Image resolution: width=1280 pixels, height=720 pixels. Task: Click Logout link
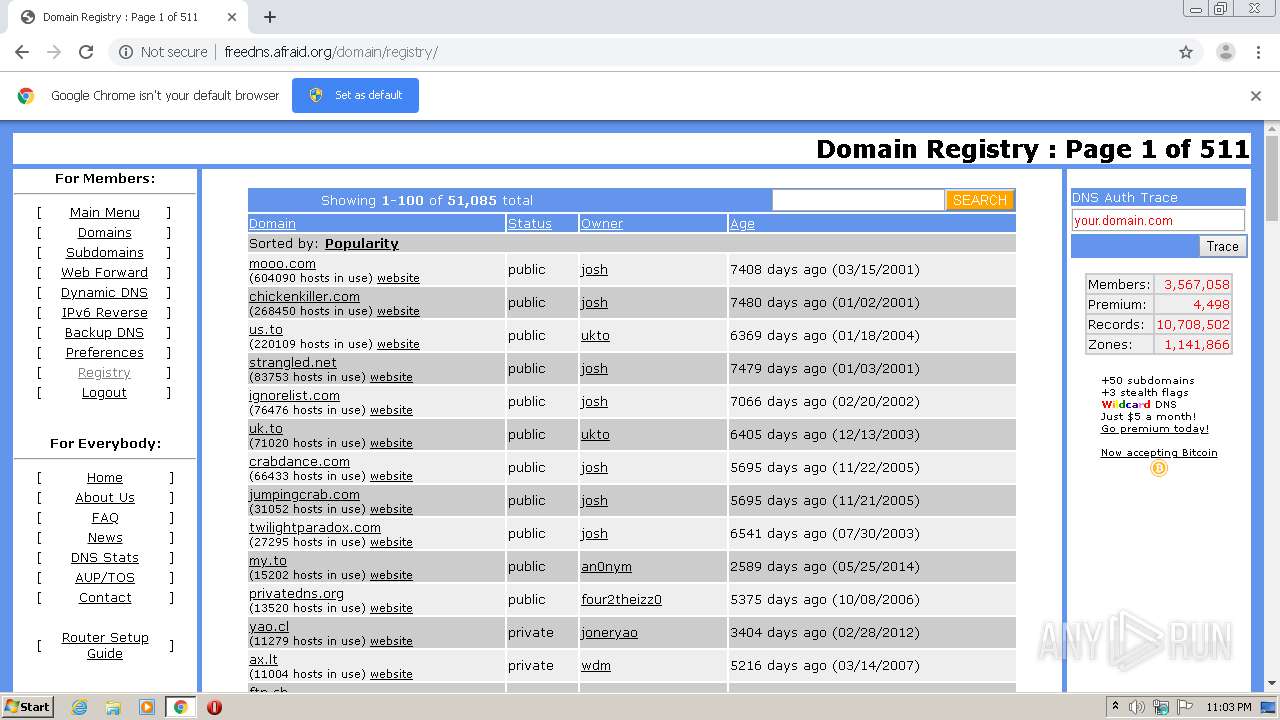tap(104, 392)
